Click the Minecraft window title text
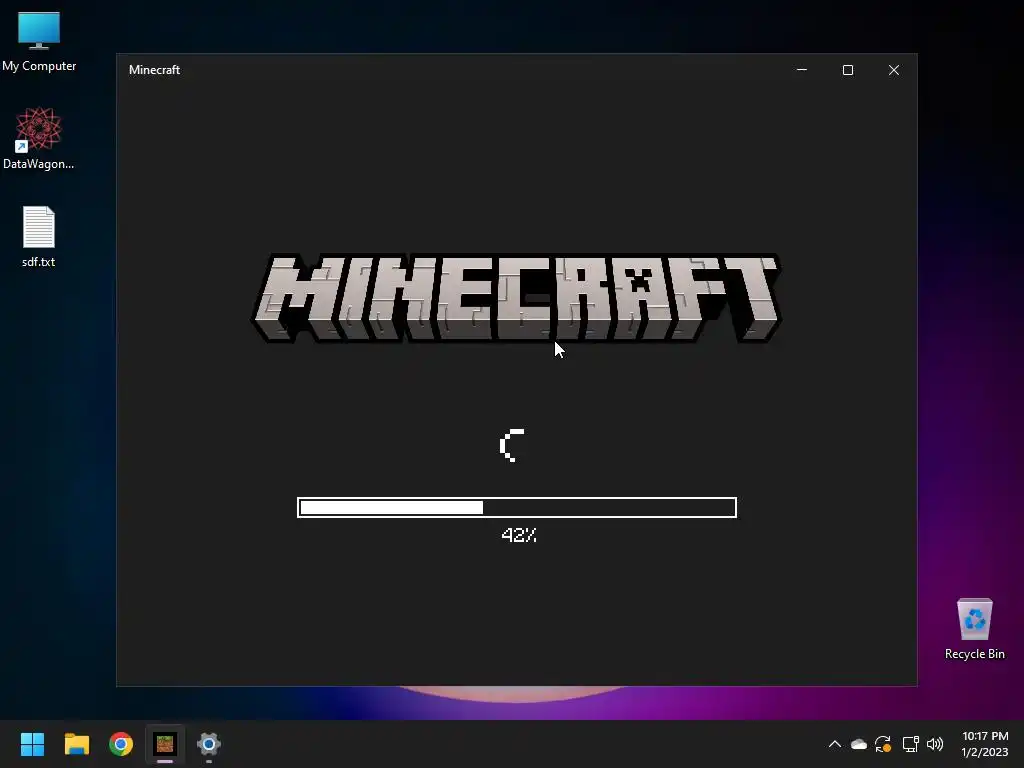 point(154,70)
